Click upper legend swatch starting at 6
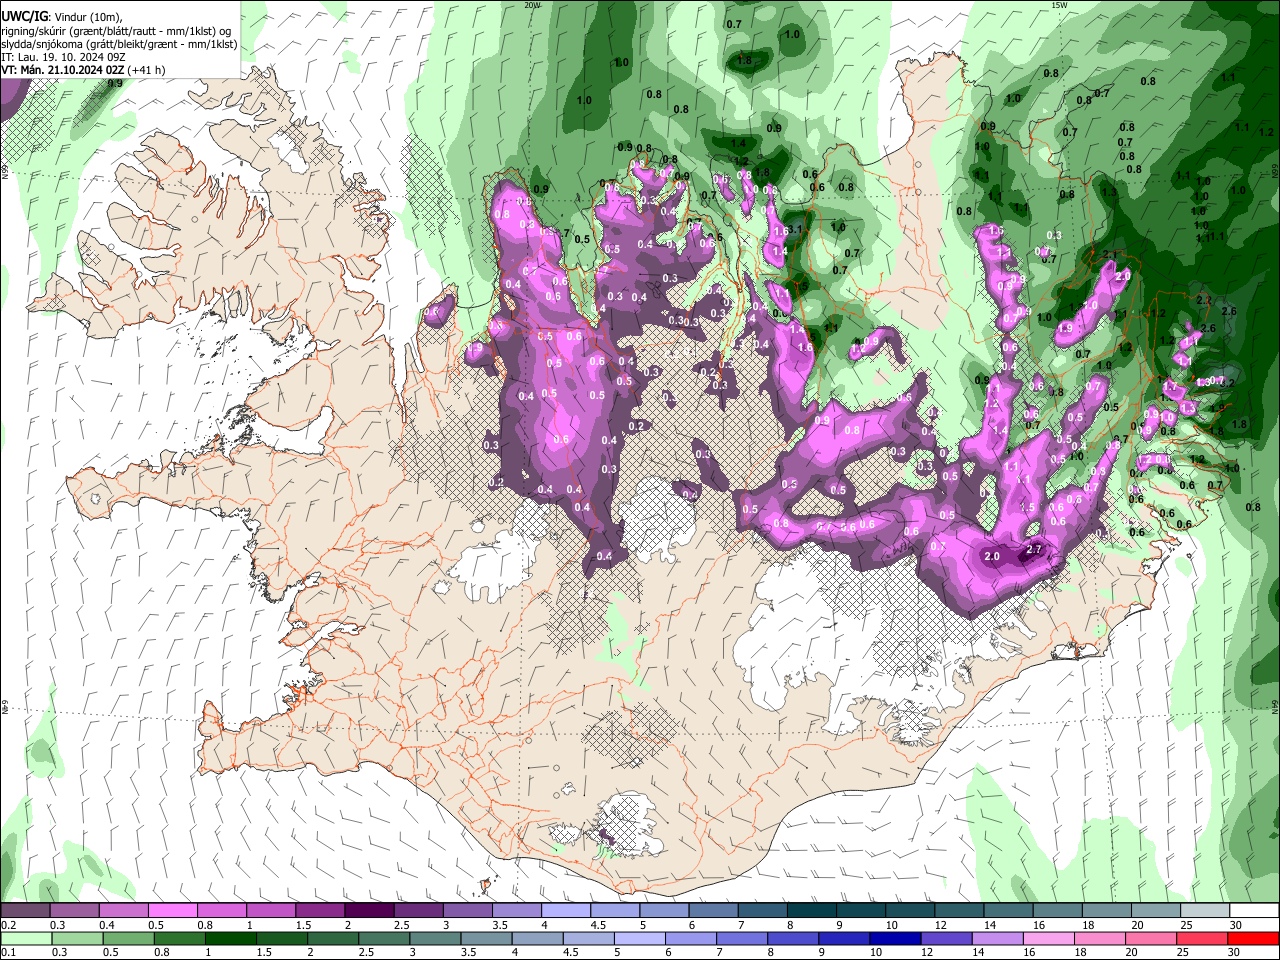1280x960 pixels. [712, 911]
